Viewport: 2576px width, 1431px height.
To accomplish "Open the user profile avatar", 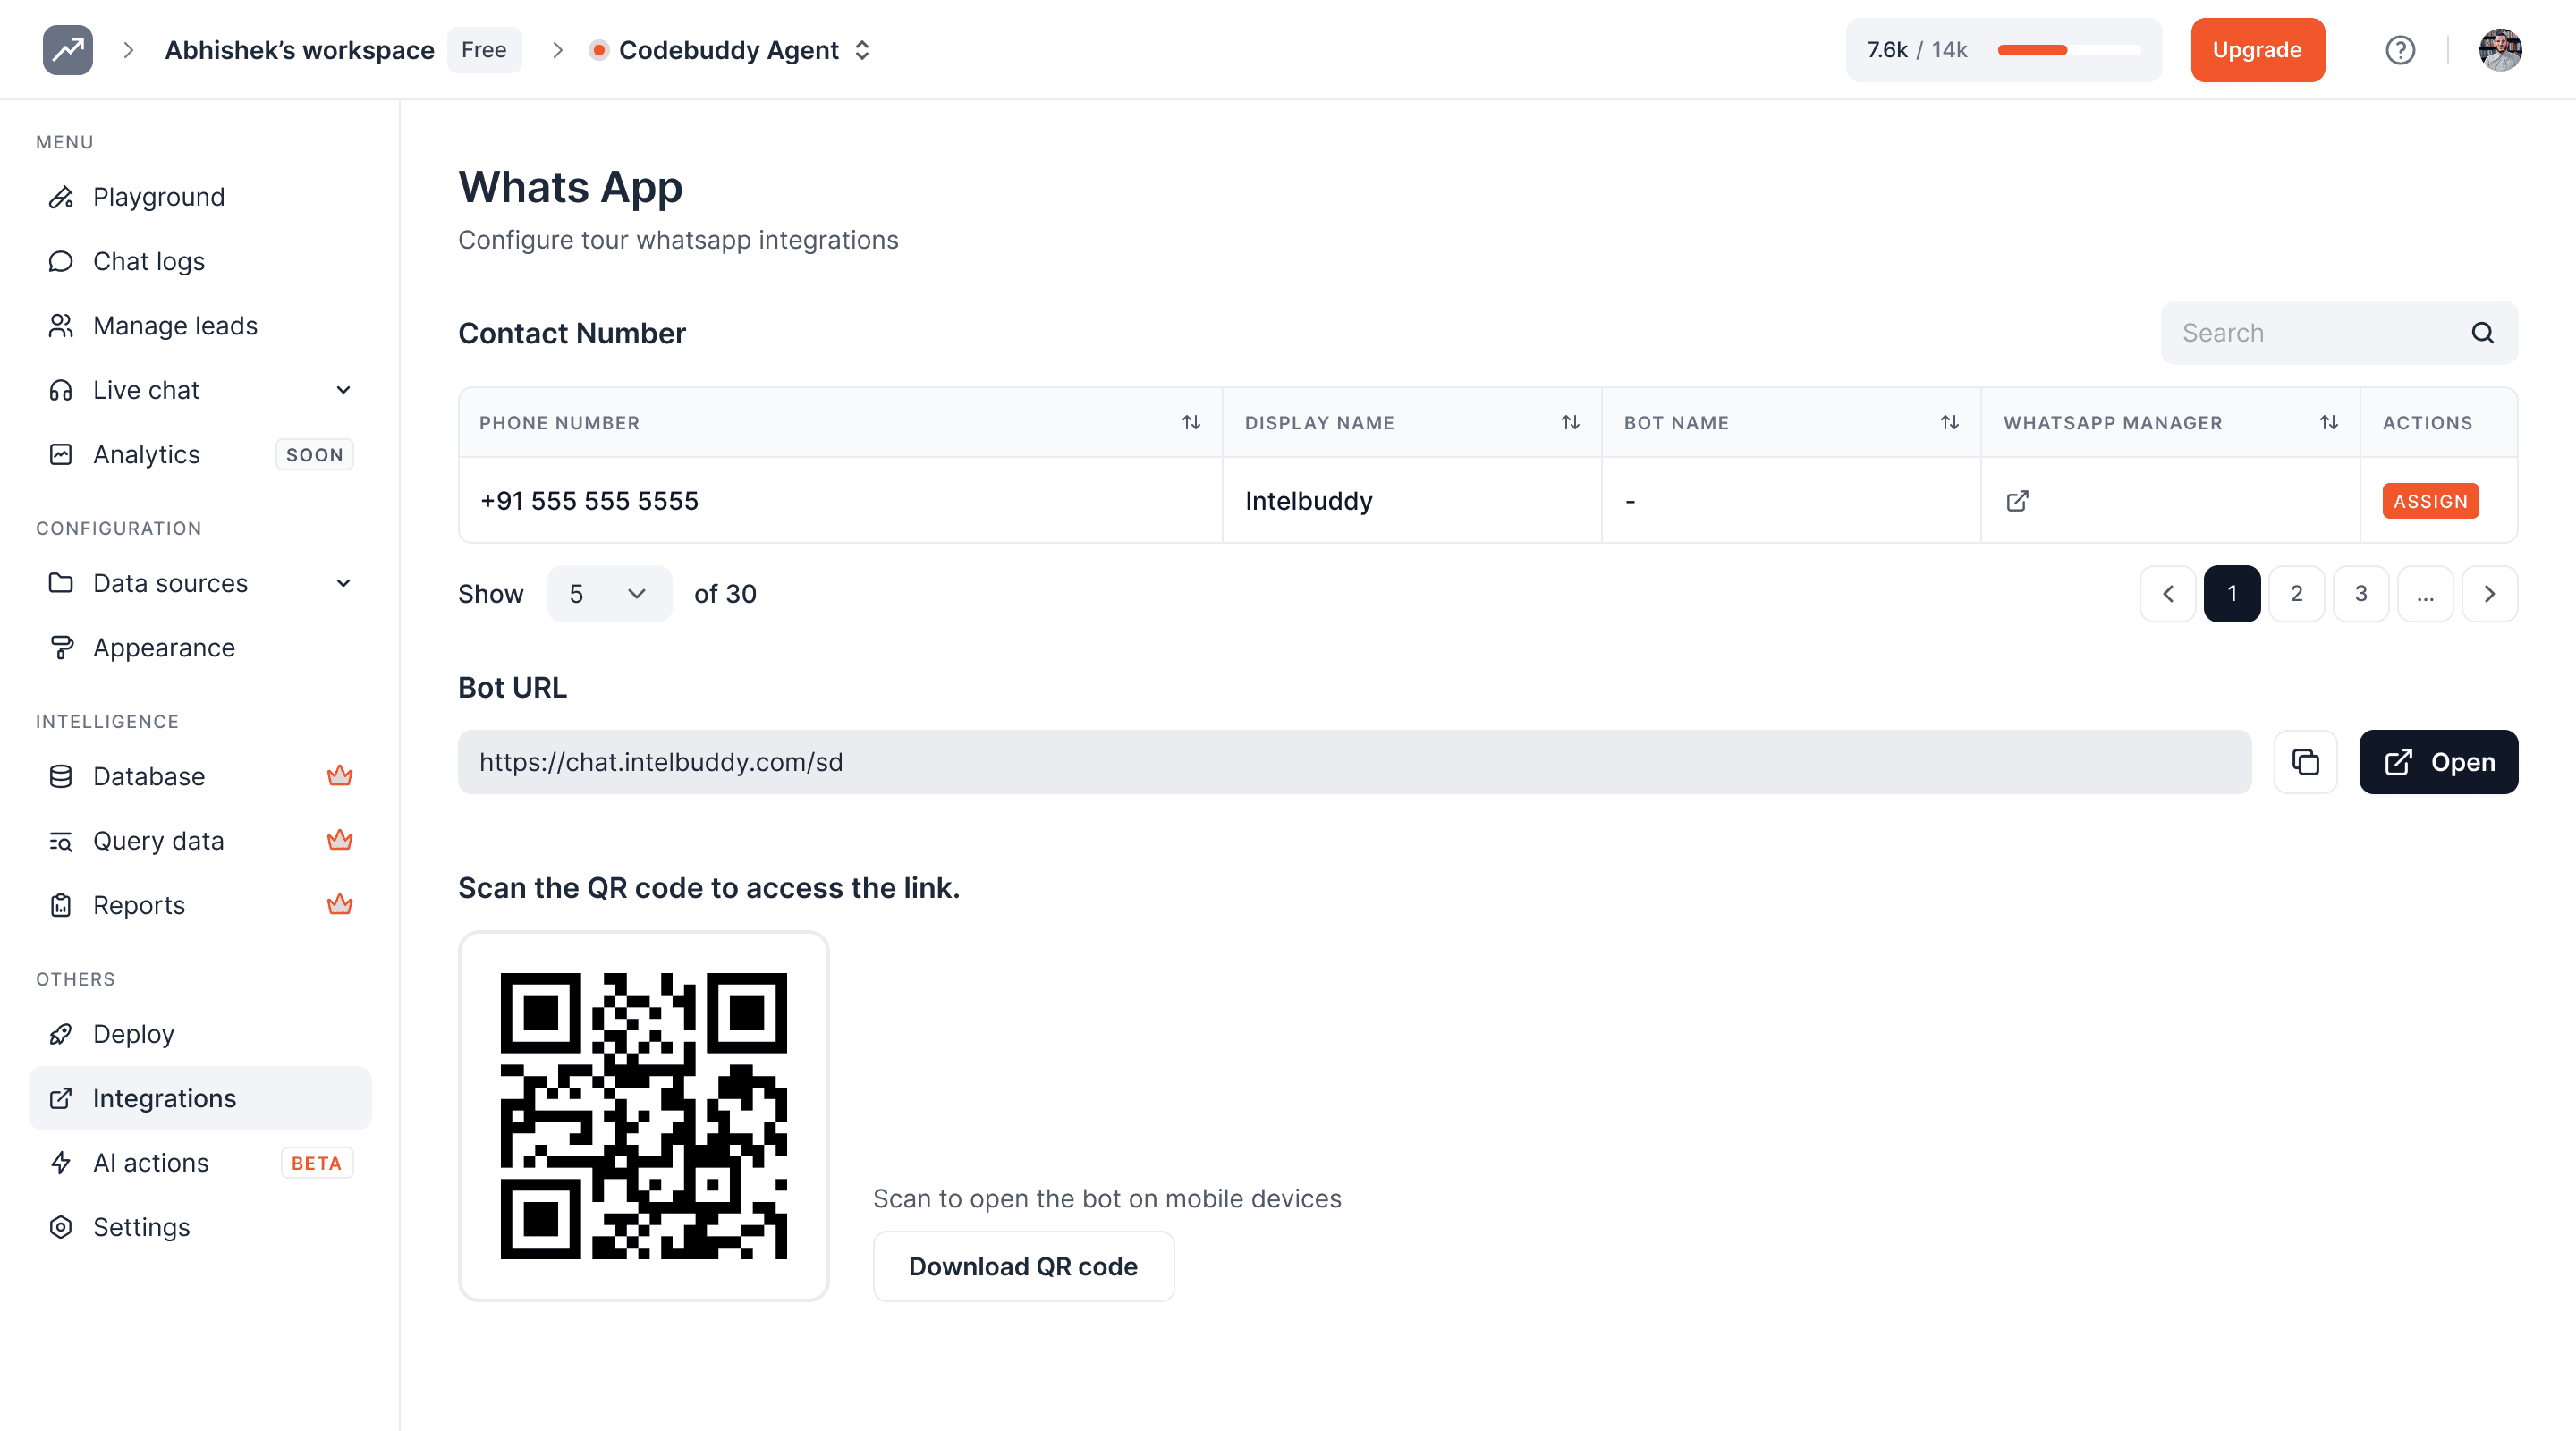I will point(2499,50).
